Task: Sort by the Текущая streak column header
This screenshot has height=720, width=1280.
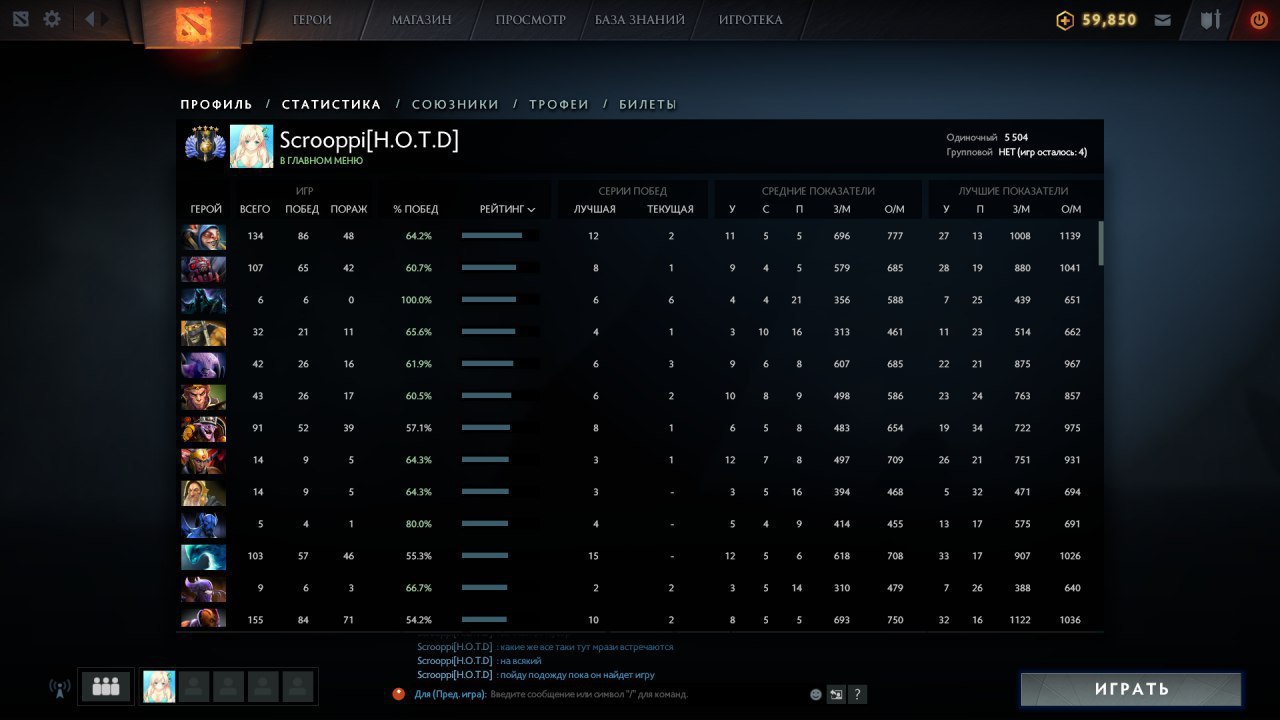Action: coord(670,209)
